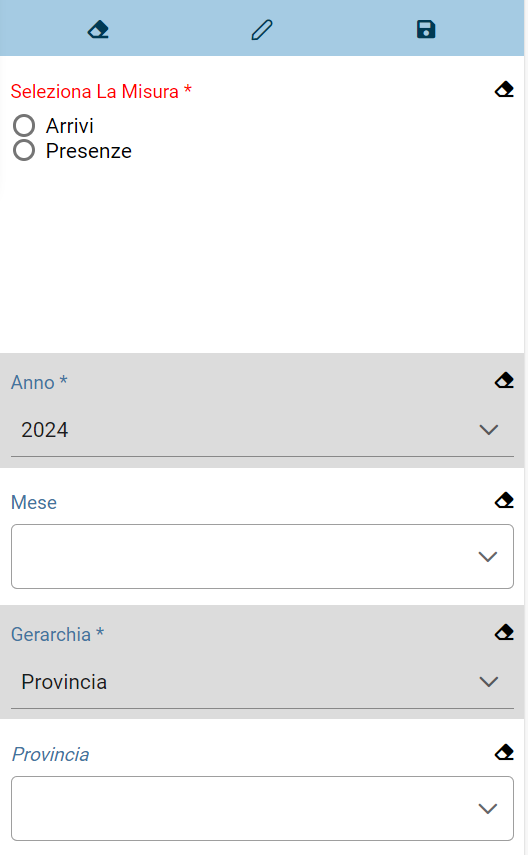Expand the Anno dropdown chevron
The height and width of the screenshot is (855, 528).
[x=488, y=430]
